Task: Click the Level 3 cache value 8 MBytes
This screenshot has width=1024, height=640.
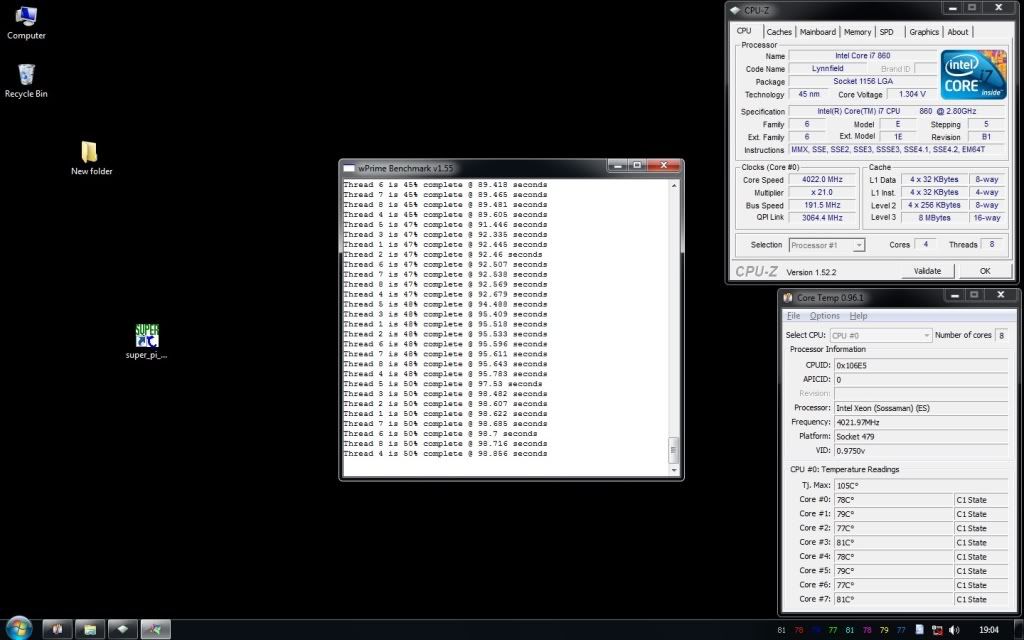Action: tap(934, 217)
